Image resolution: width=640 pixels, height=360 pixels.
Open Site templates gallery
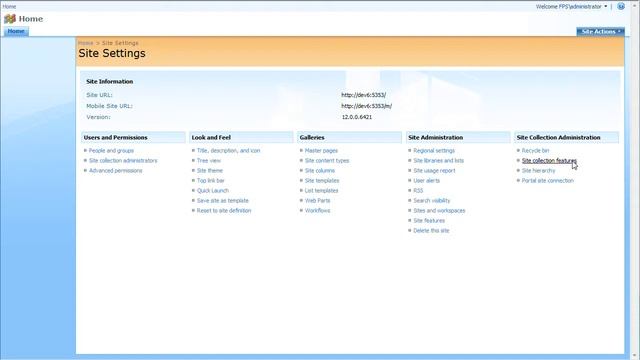click(322, 180)
